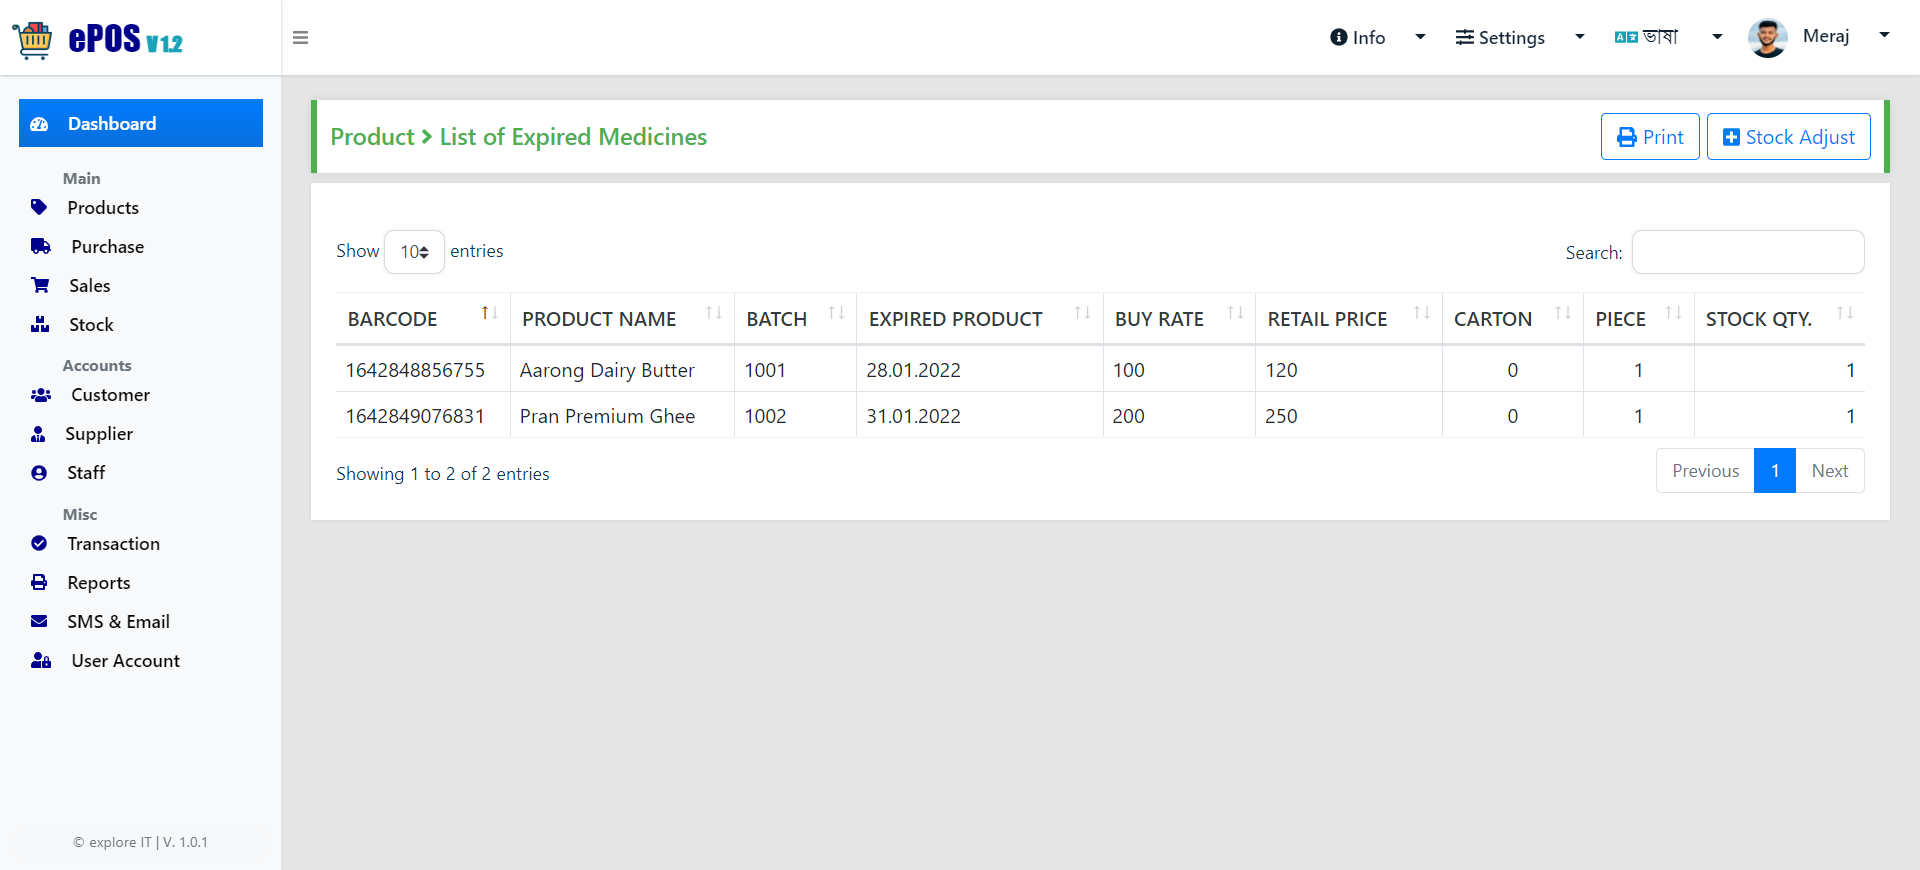Open the ePOS shopping basket logo
The image size is (1920, 870).
point(33,40)
